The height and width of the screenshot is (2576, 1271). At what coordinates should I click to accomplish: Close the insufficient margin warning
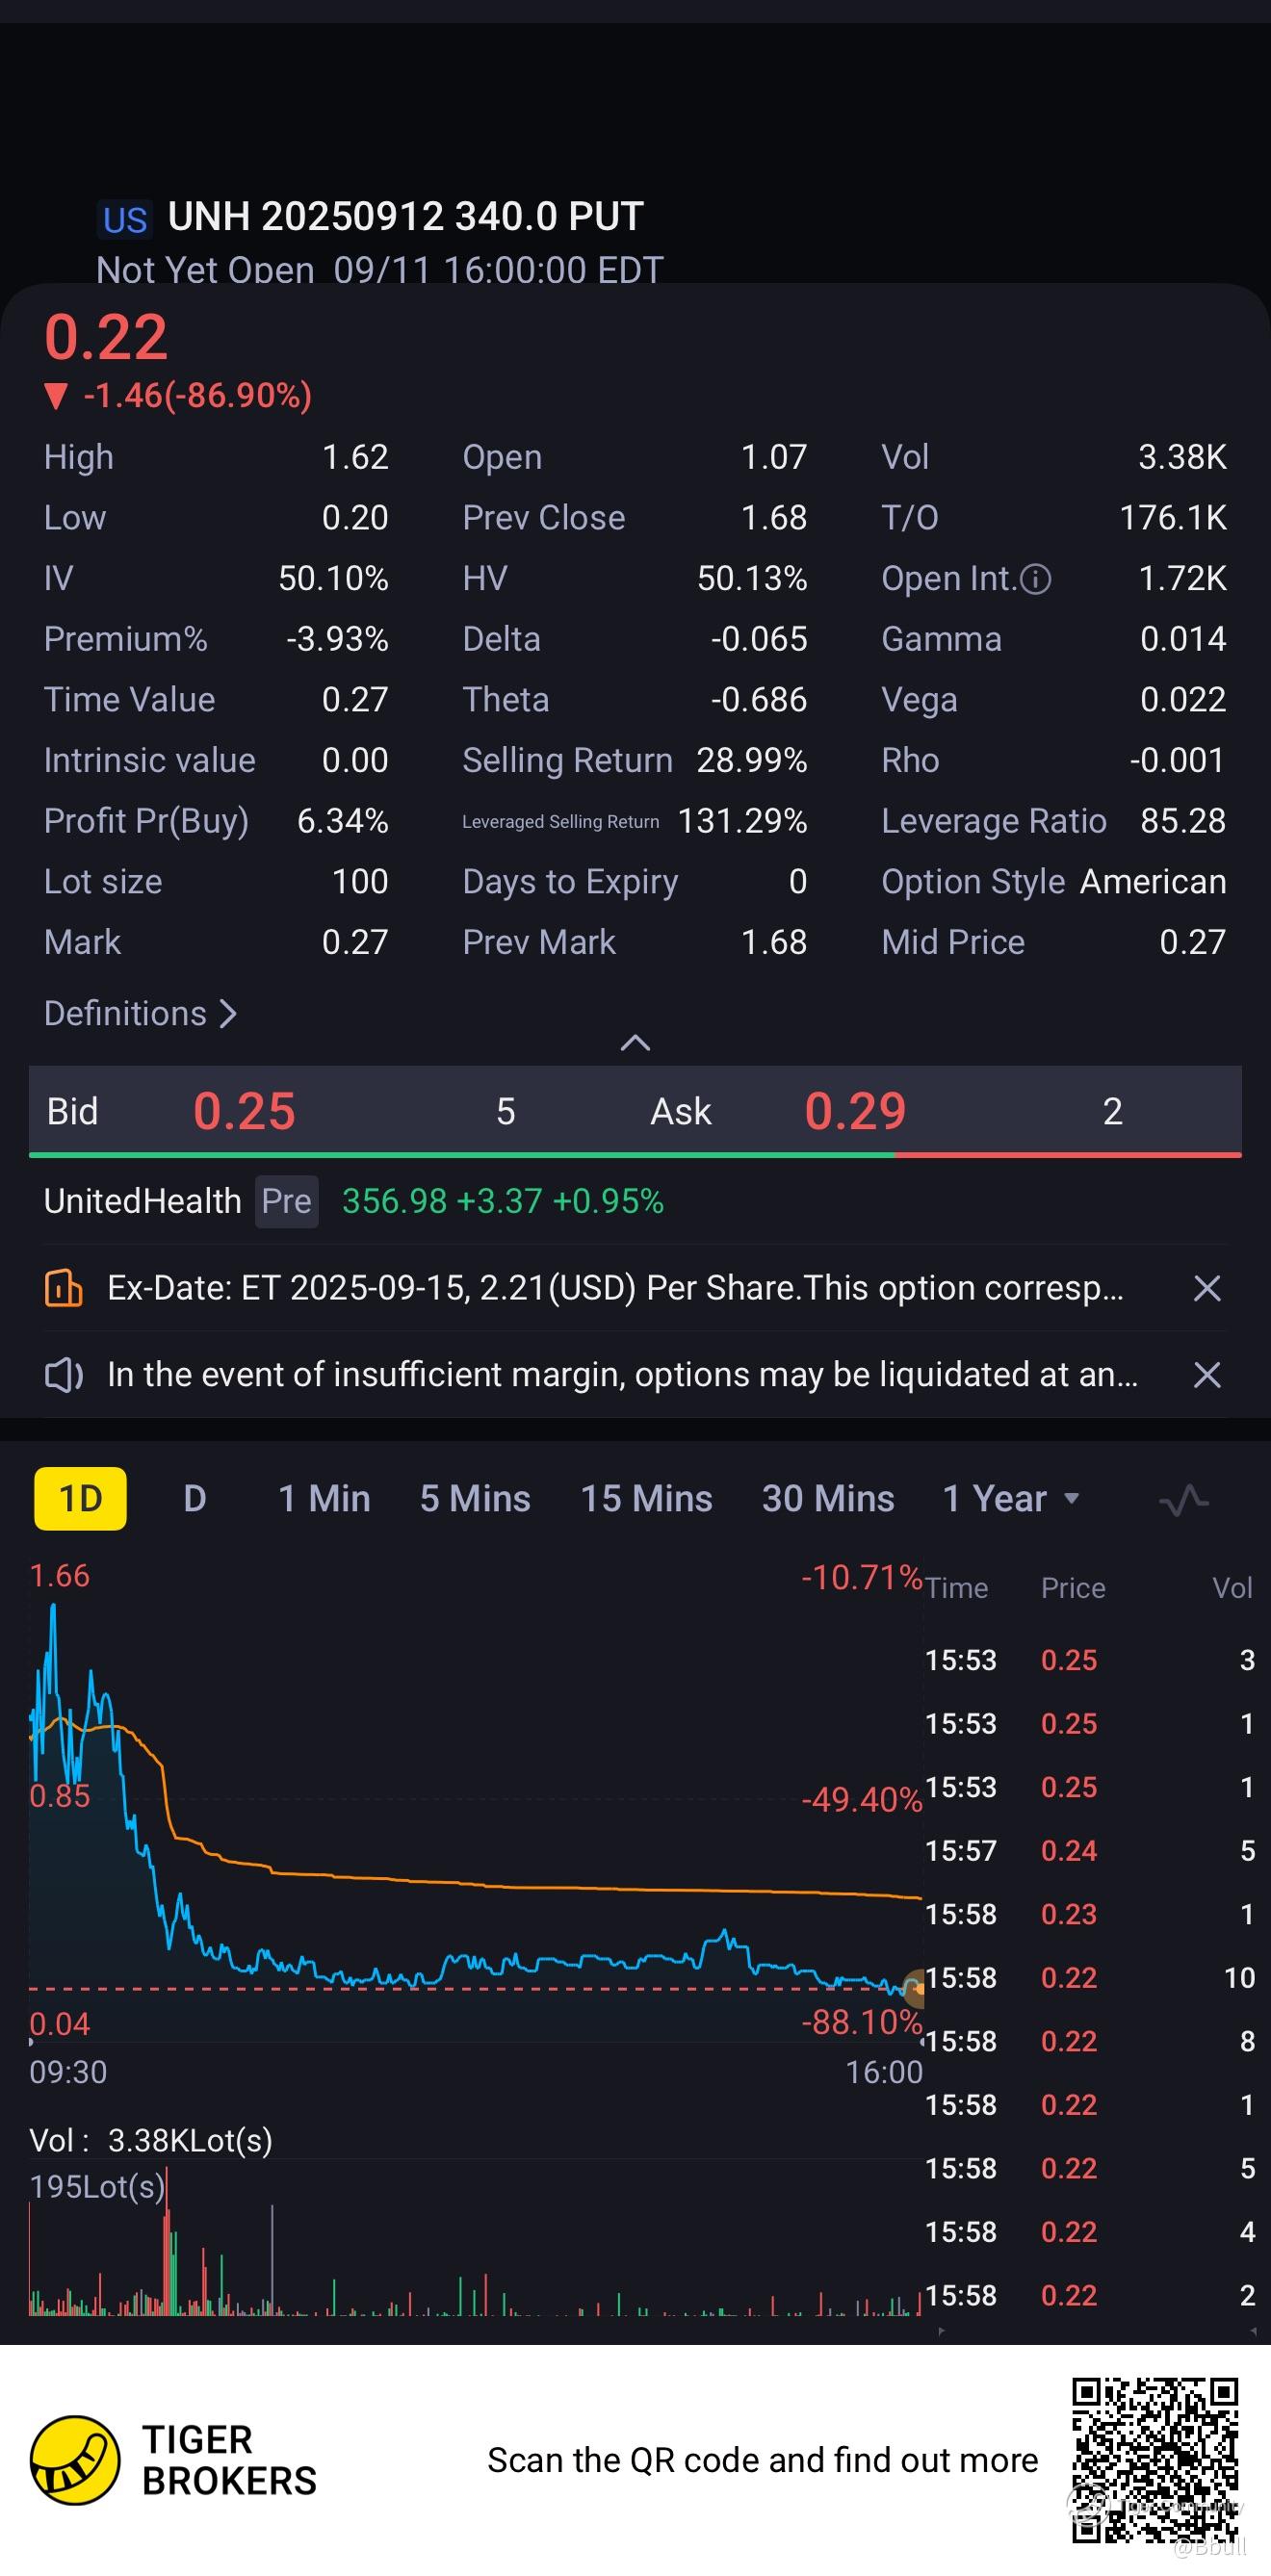click(x=1207, y=1375)
